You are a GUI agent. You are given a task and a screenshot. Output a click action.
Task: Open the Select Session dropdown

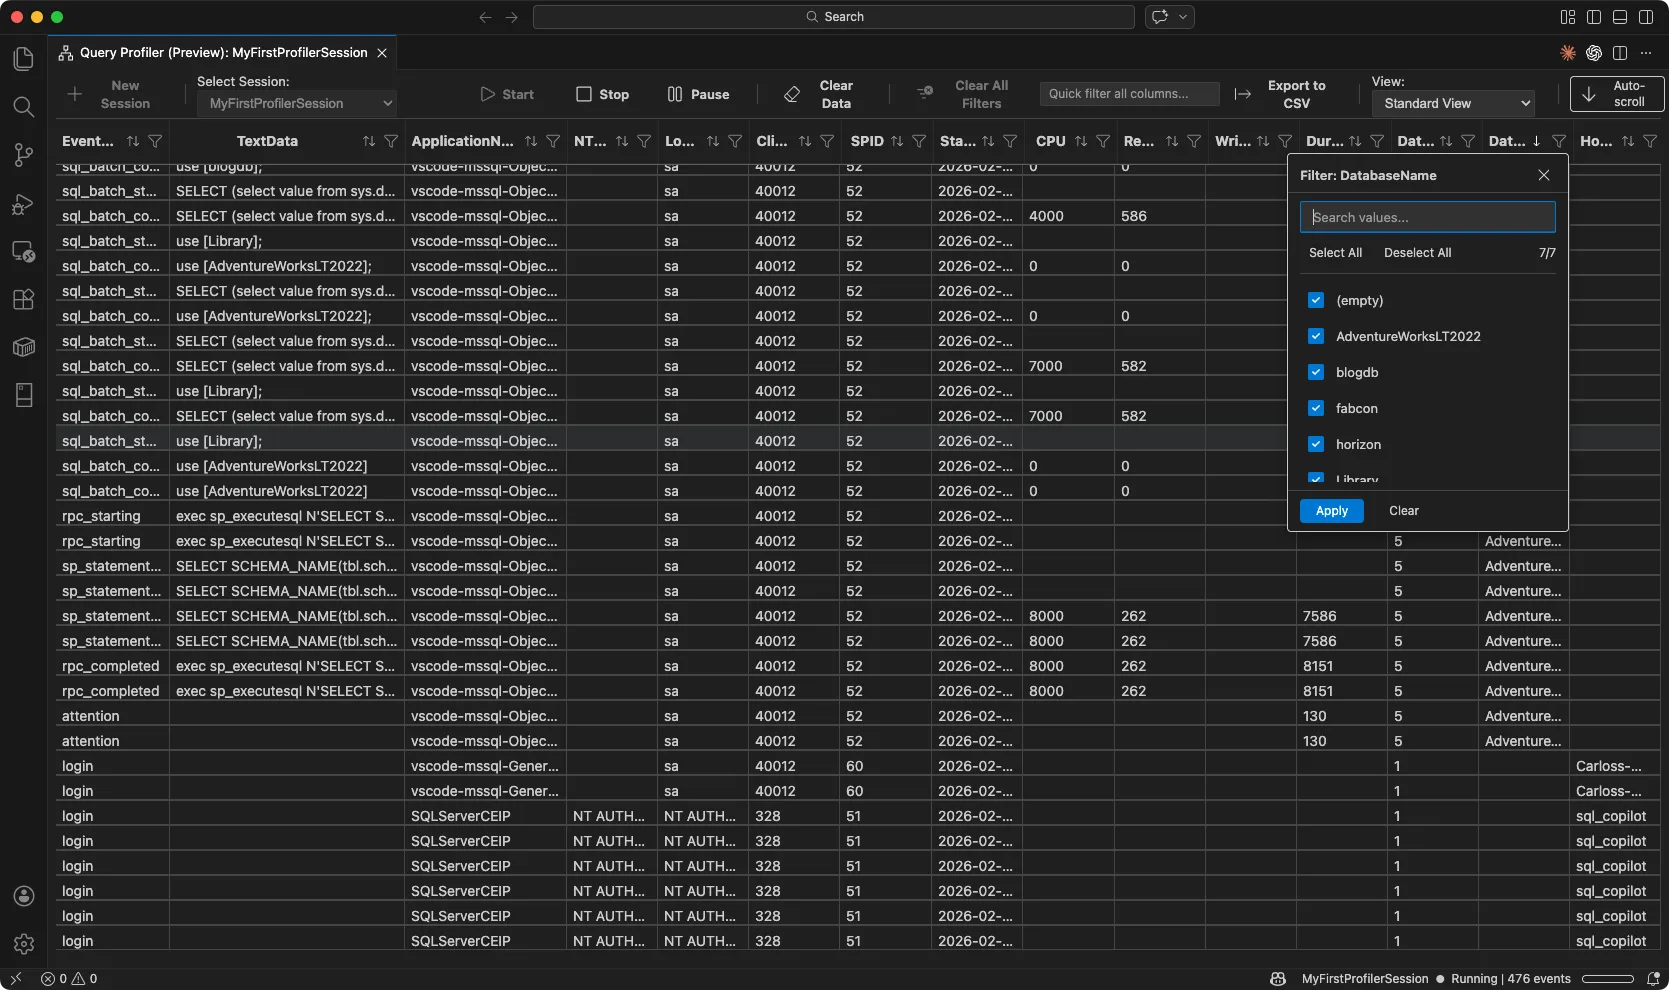click(296, 103)
